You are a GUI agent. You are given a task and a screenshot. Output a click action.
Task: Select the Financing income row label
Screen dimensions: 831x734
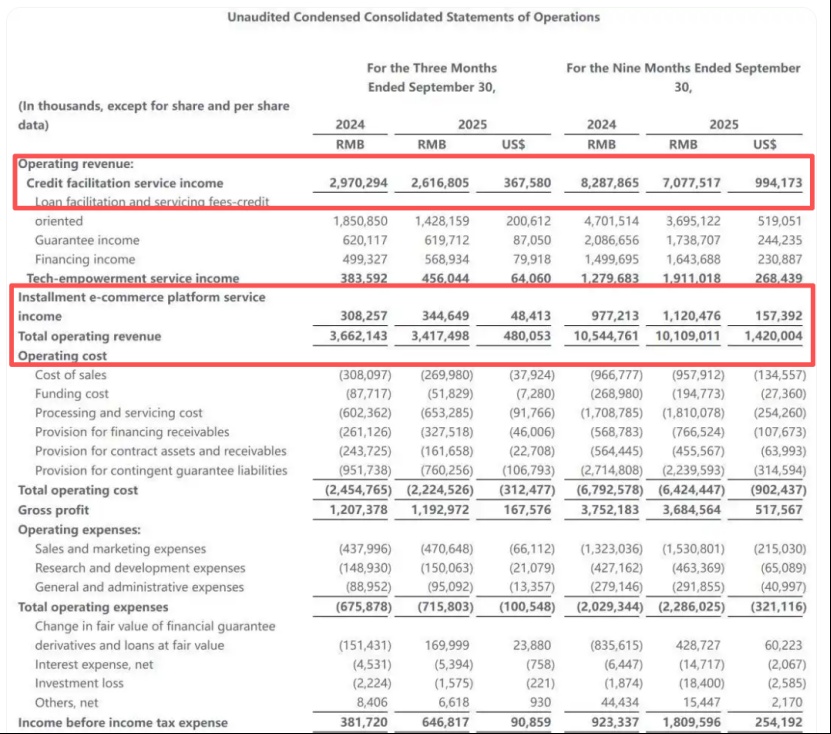pos(85,259)
